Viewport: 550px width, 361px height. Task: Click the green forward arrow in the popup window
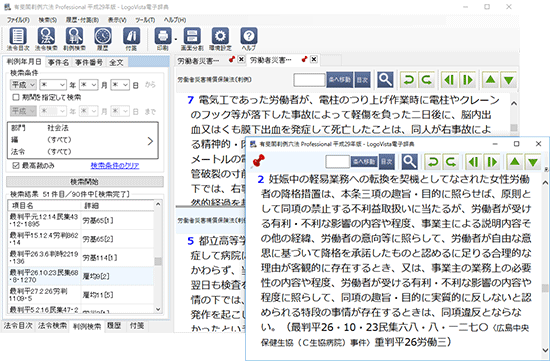[451, 162]
